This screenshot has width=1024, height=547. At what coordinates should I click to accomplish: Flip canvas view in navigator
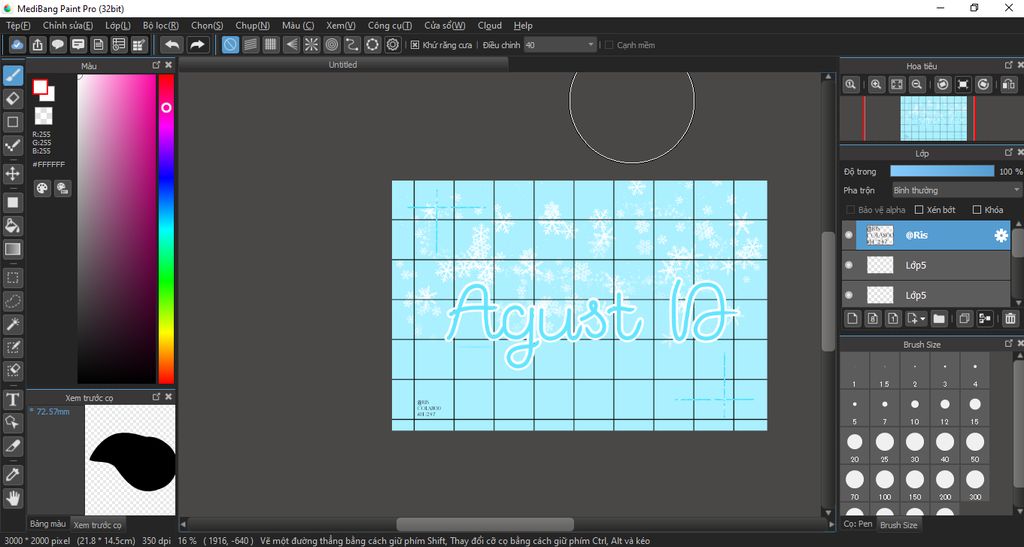click(x=1008, y=84)
